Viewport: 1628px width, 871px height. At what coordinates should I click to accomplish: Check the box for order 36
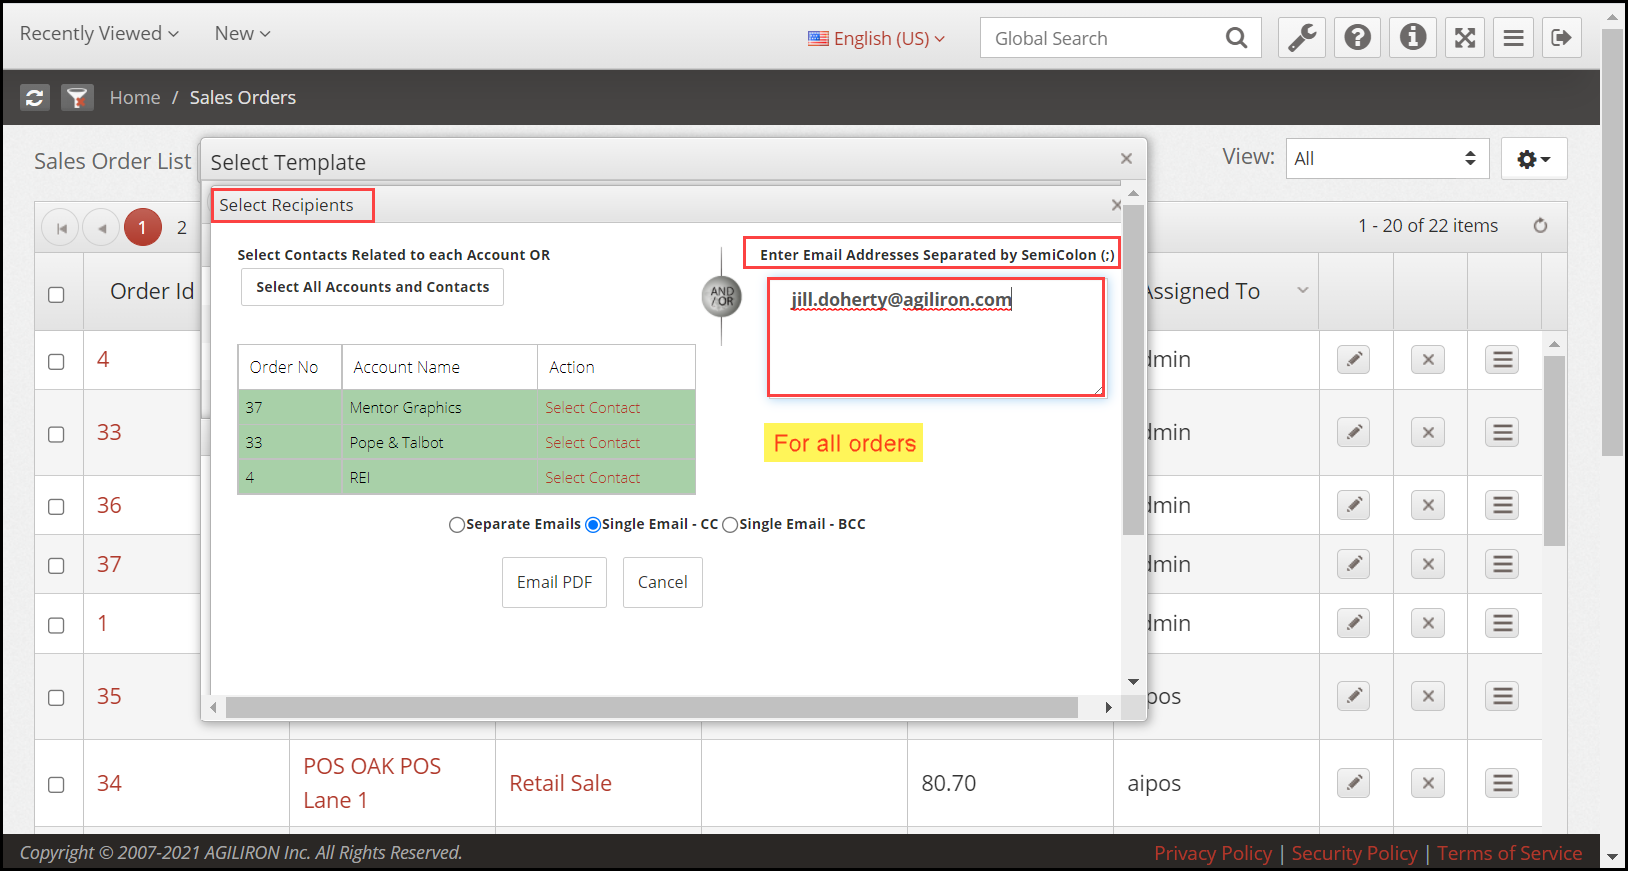pos(57,506)
